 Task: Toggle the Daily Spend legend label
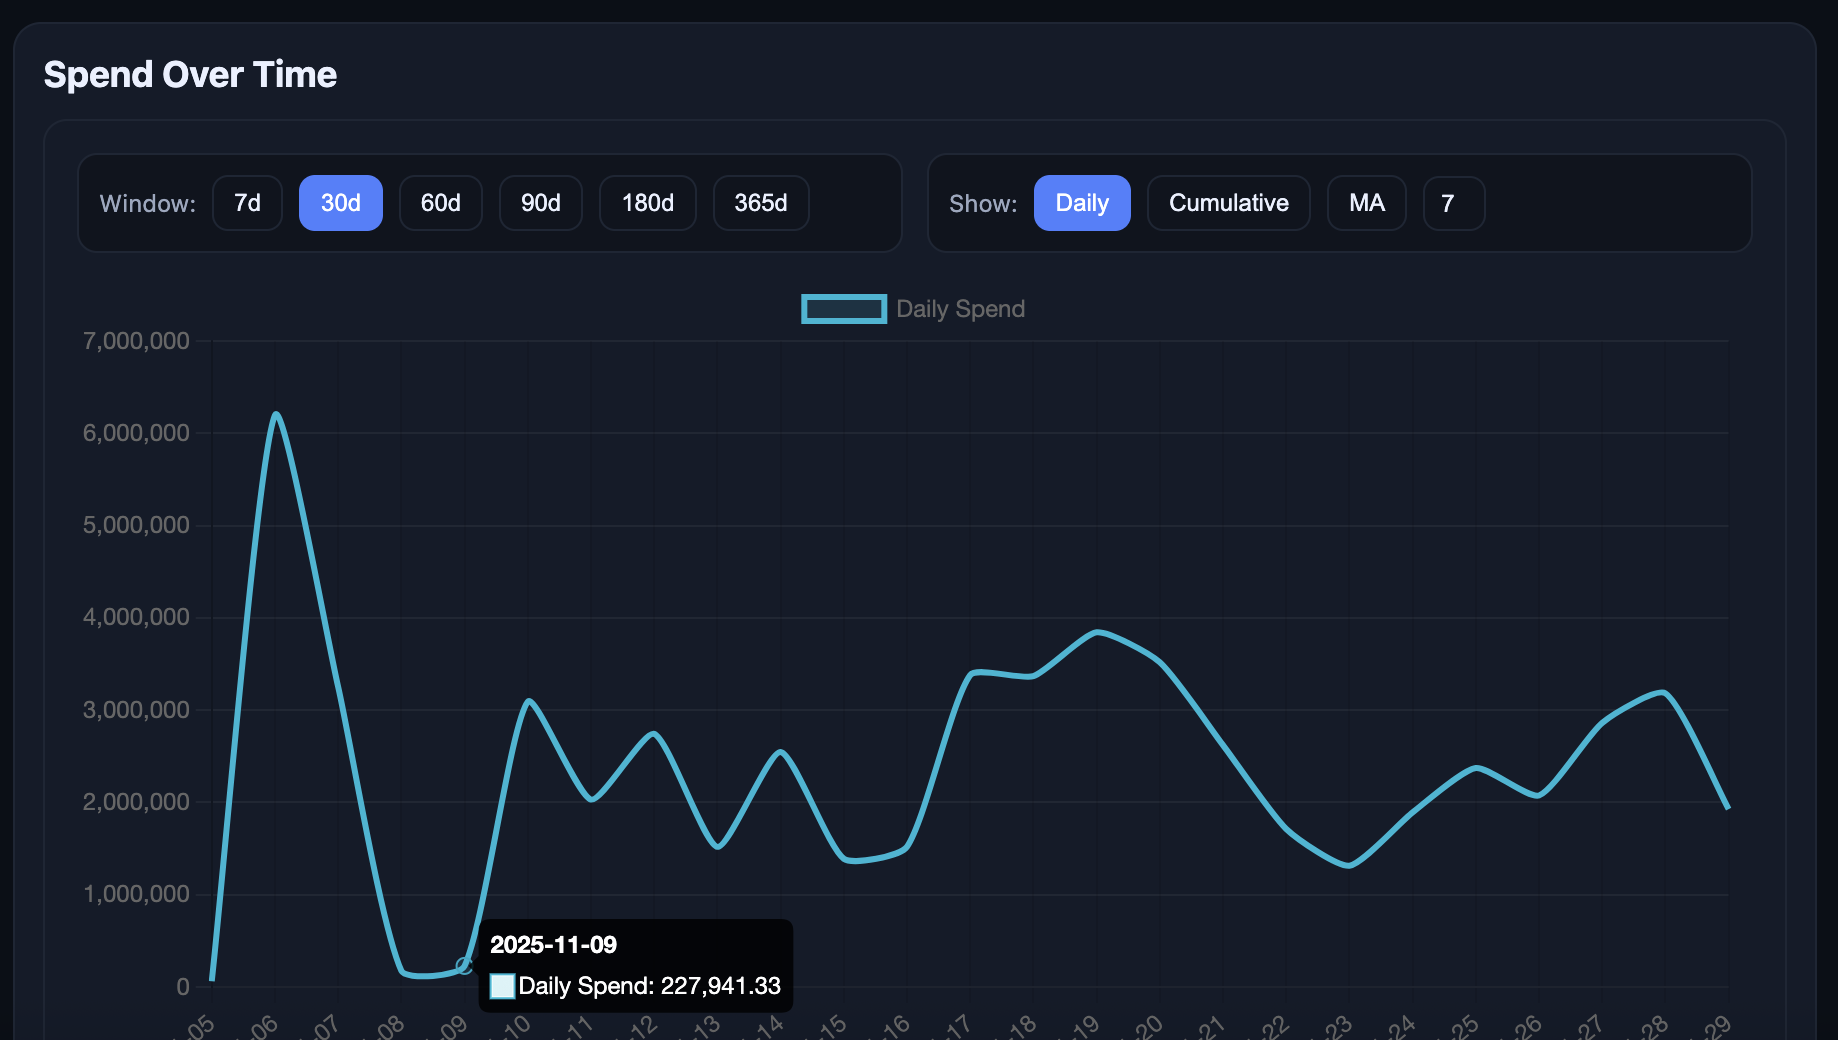(x=960, y=309)
